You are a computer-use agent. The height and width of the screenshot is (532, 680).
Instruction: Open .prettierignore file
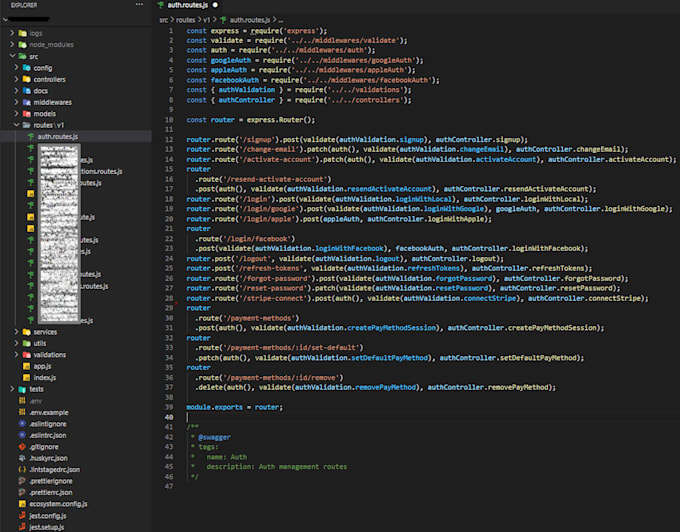click(51, 481)
